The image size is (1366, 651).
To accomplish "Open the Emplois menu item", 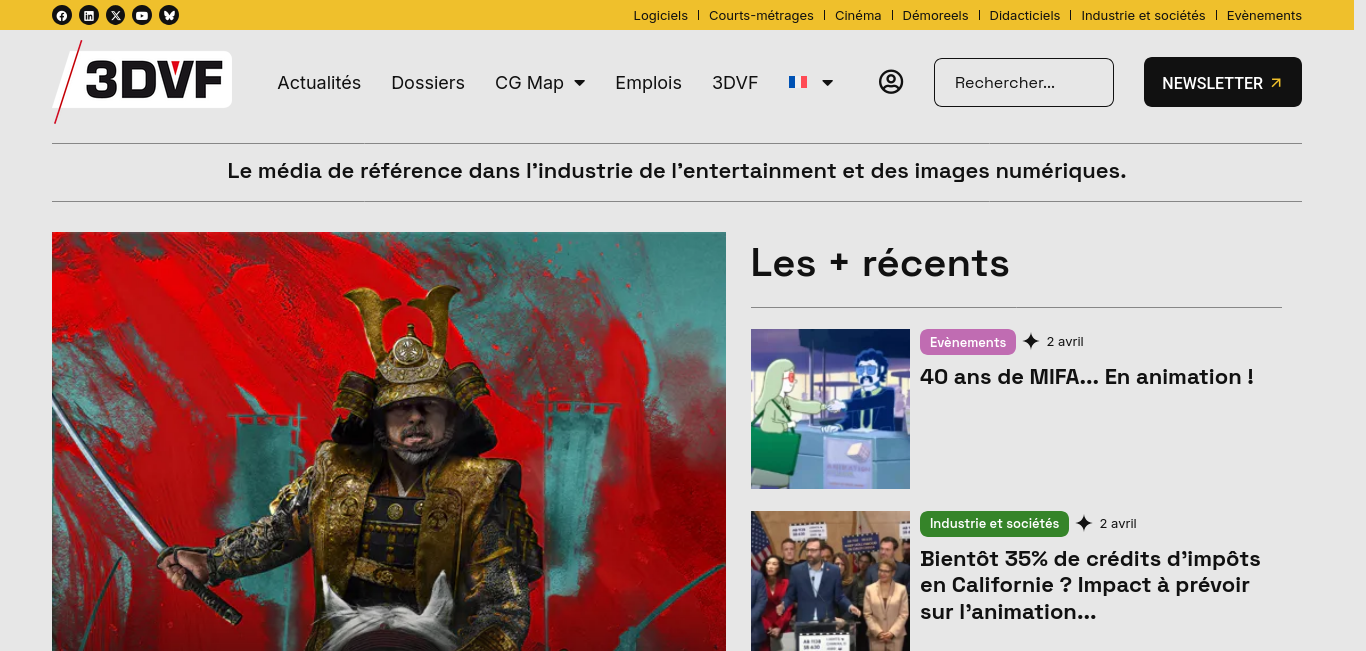I will pyautogui.click(x=648, y=83).
